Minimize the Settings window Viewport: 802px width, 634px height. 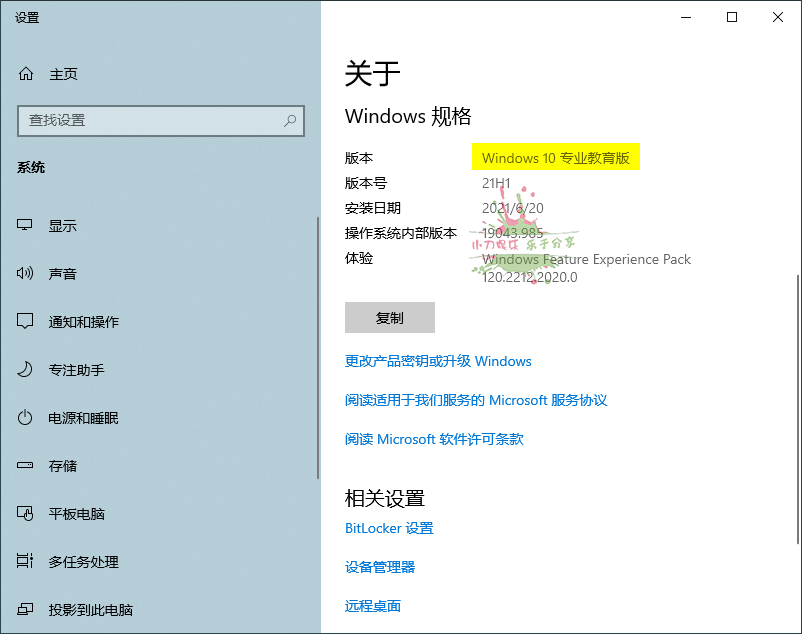[686, 17]
